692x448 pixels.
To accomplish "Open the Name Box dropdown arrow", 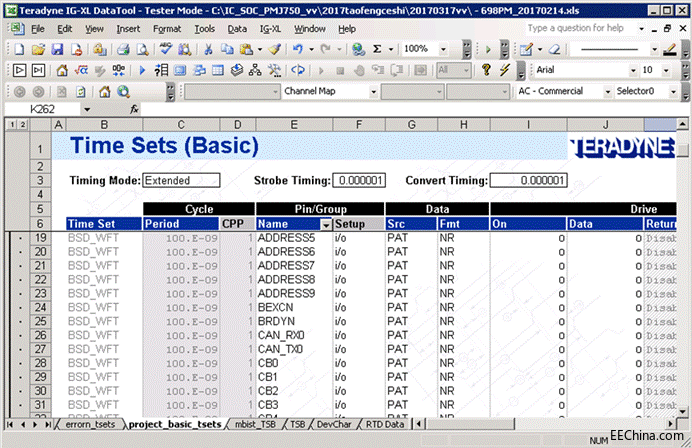I will (87, 109).
